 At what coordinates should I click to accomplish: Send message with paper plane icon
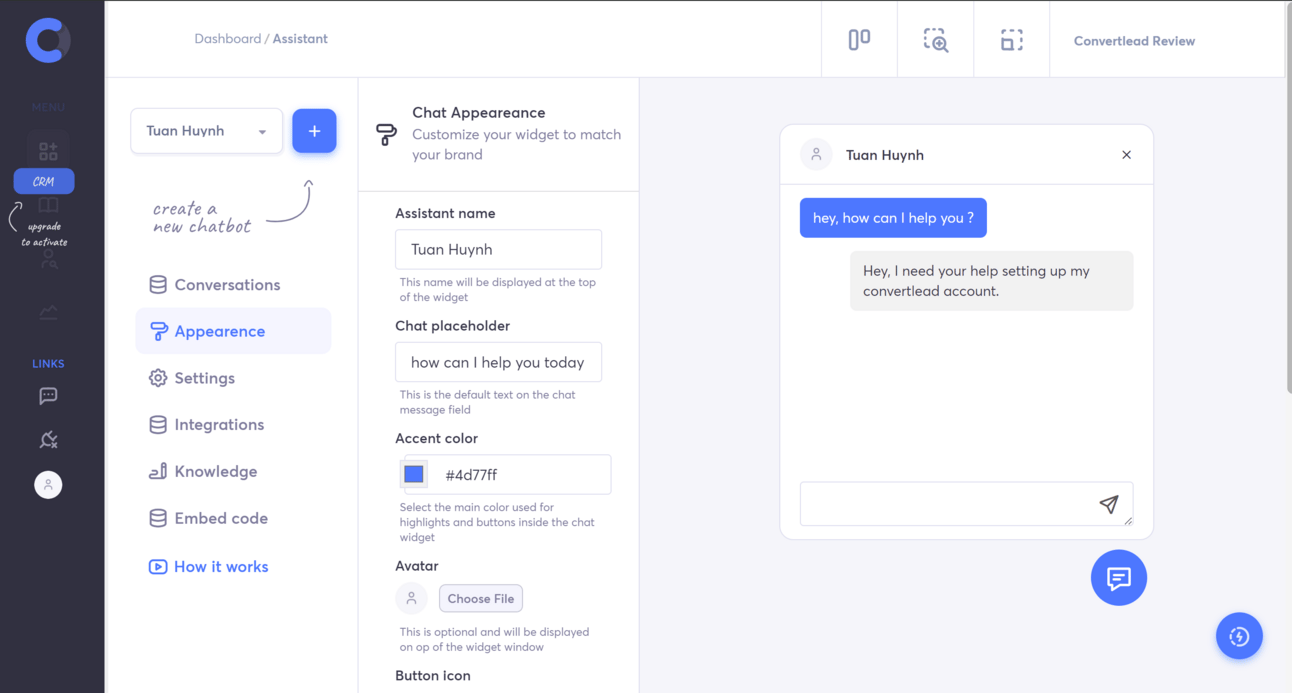coord(1109,504)
